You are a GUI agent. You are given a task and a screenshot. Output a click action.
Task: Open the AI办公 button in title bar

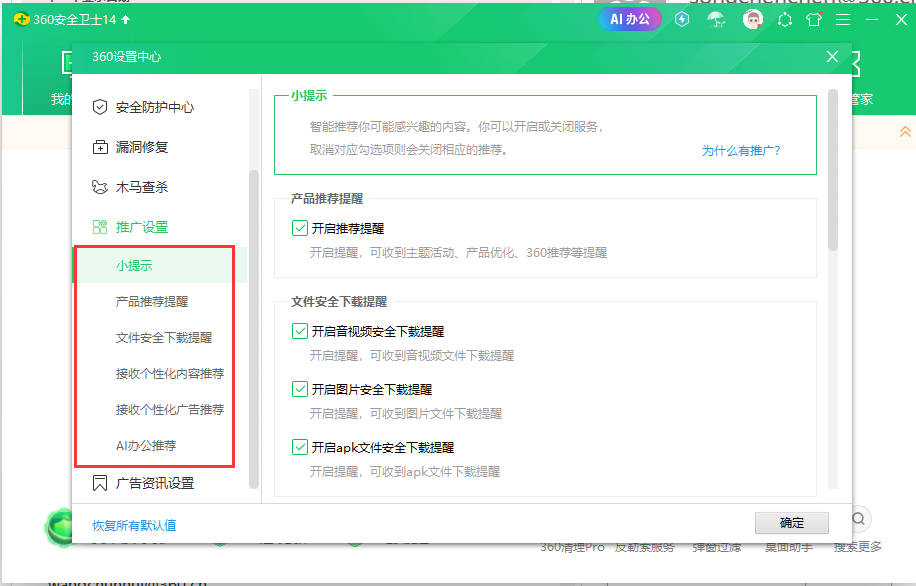click(630, 19)
